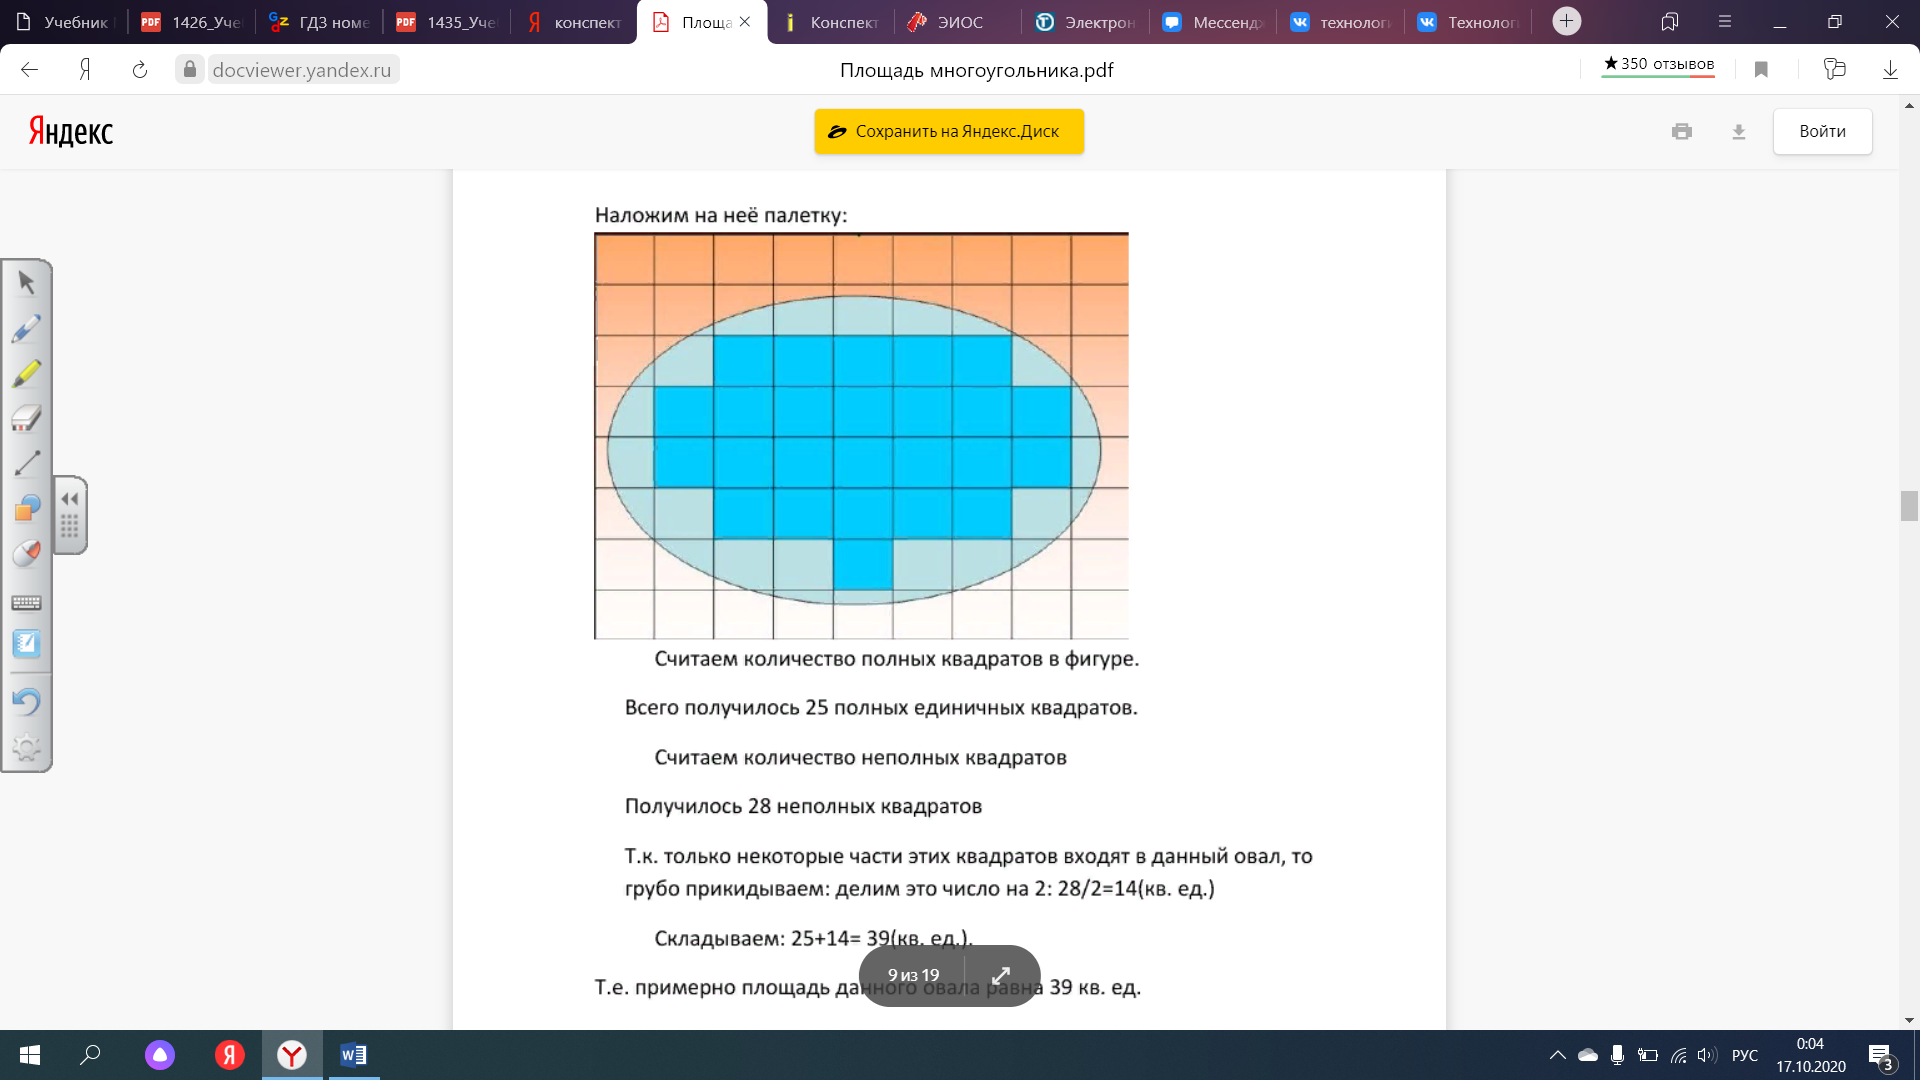Open the Yandex Browser taskbar icon

click(292, 1055)
